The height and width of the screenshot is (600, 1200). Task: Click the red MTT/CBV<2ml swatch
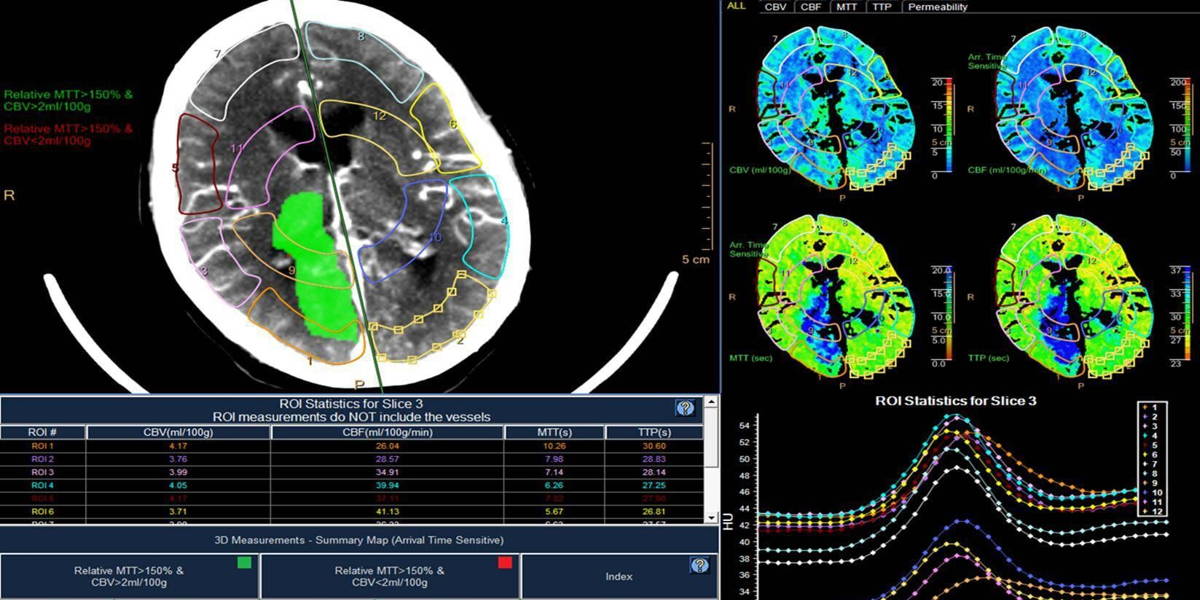pos(505,564)
